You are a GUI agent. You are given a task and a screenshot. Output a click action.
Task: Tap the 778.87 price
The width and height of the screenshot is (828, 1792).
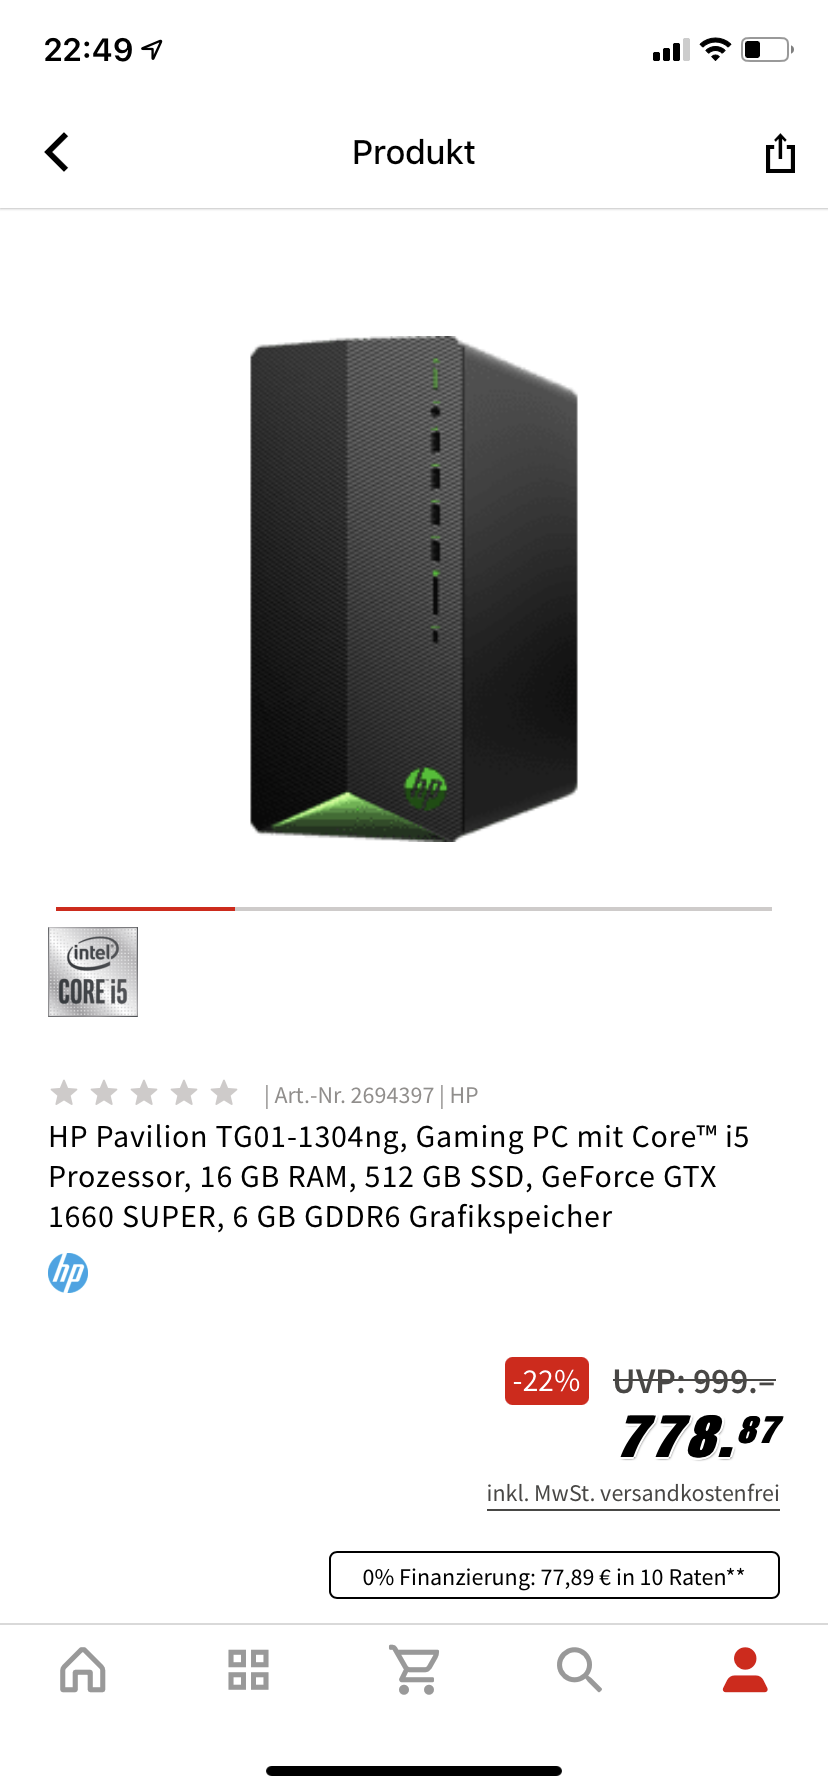point(701,1436)
